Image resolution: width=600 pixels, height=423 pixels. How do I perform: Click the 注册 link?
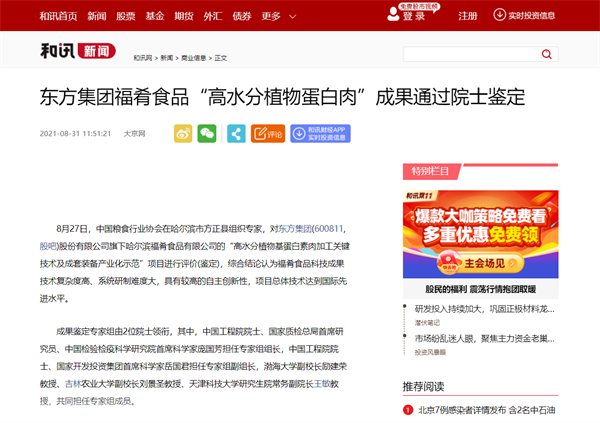click(468, 16)
